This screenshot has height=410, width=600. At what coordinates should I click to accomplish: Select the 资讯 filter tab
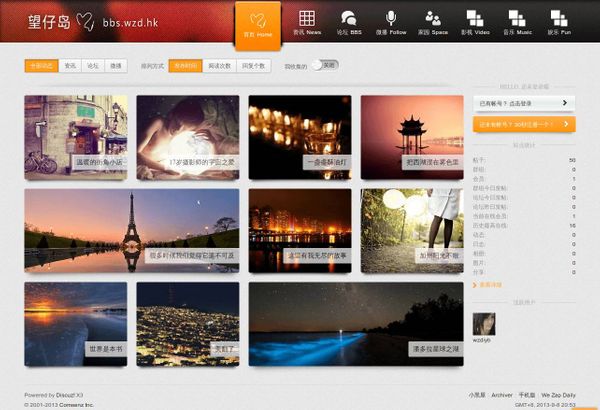(70, 66)
